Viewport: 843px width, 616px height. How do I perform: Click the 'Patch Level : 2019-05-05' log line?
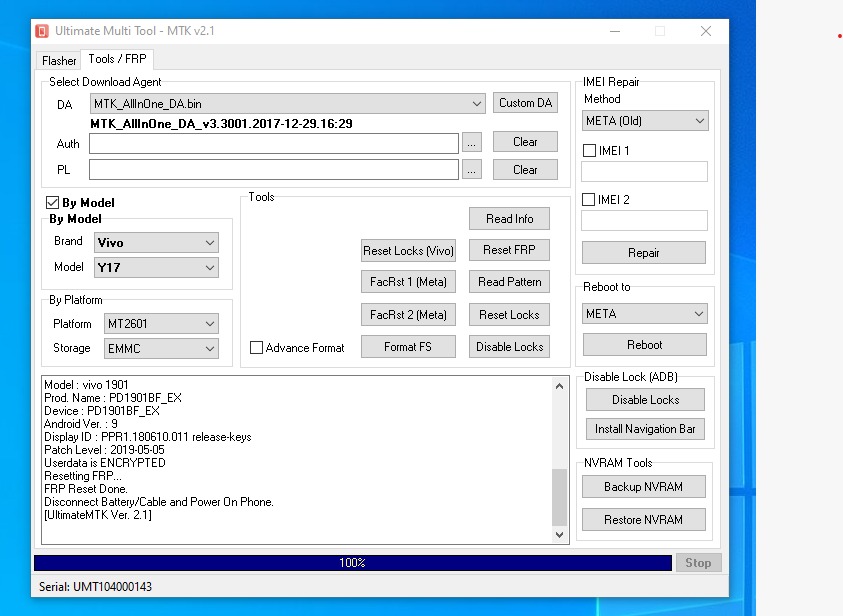pos(104,450)
